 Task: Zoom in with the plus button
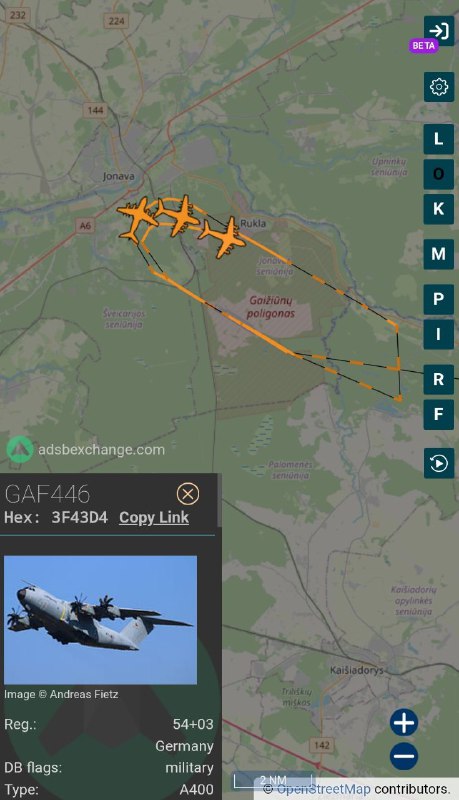(x=404, y=722)
